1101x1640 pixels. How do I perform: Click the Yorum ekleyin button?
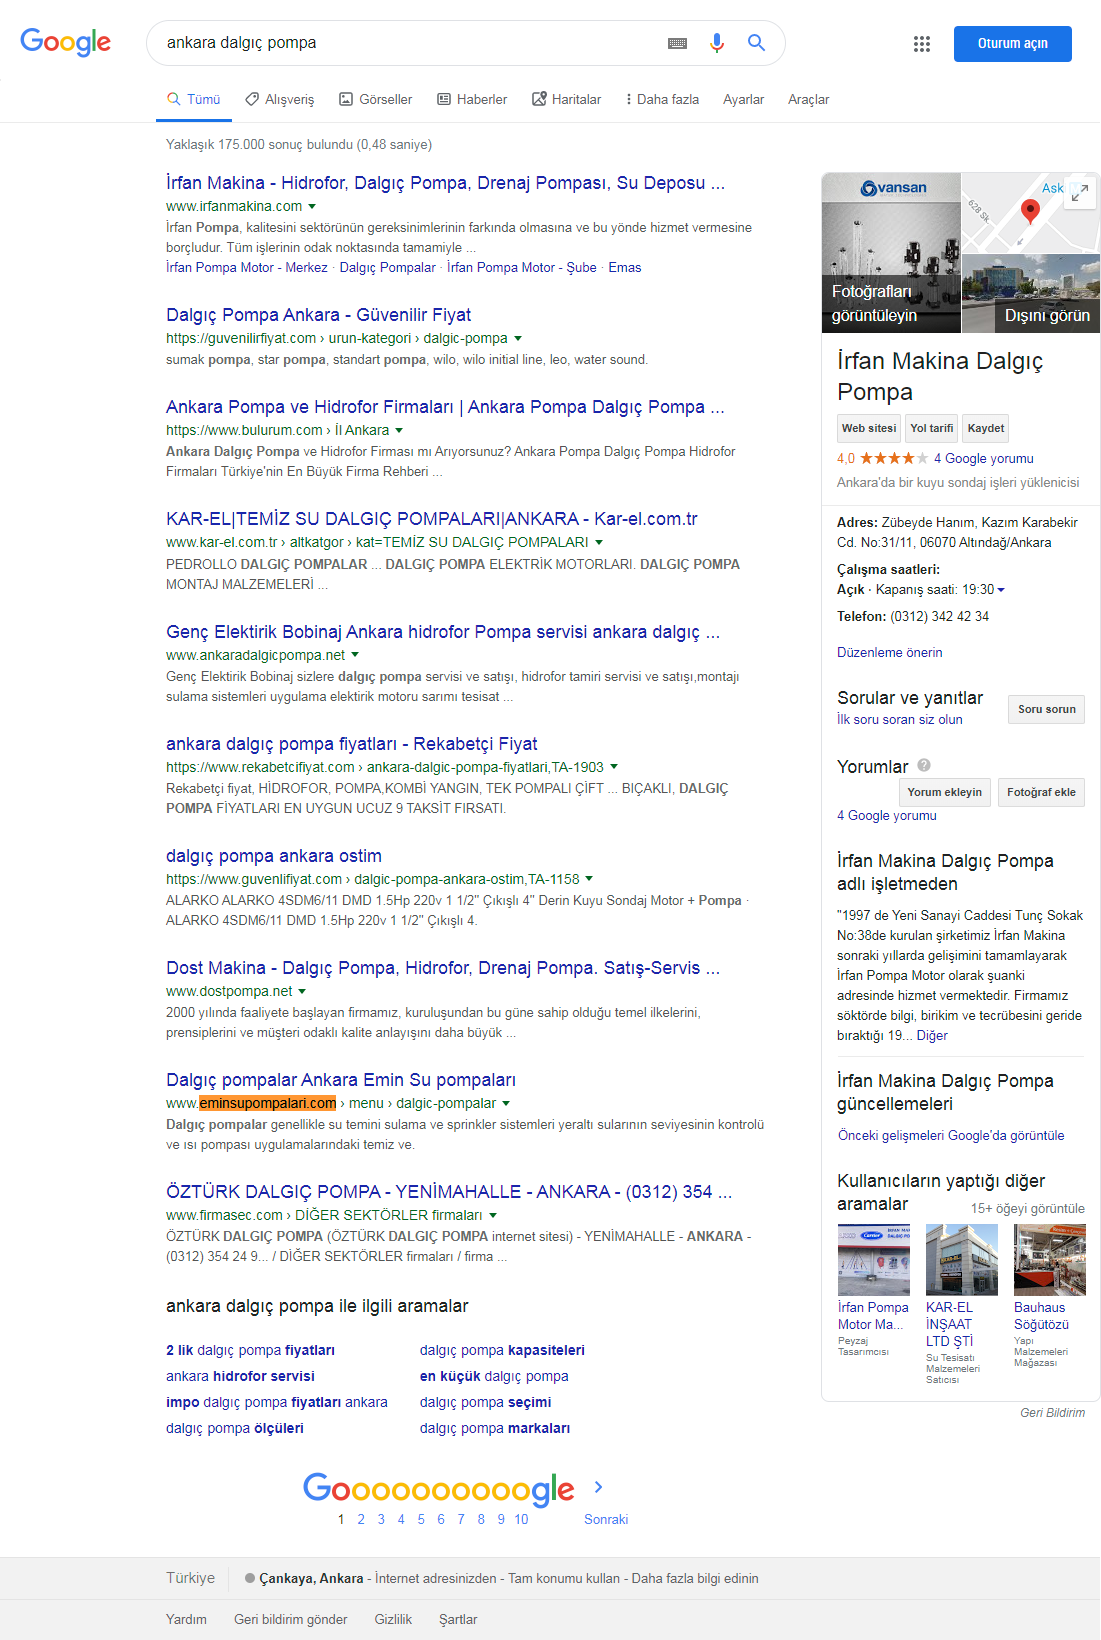945,792
